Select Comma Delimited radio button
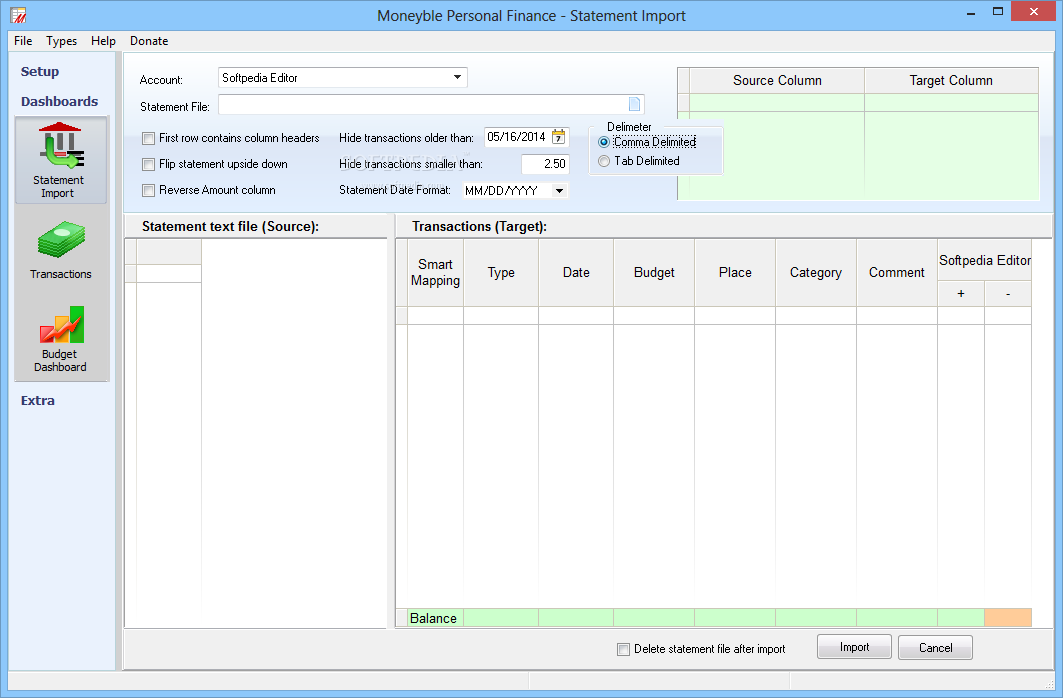The width and height of the screenshot is (1063, 698). (x=603, y=142)
